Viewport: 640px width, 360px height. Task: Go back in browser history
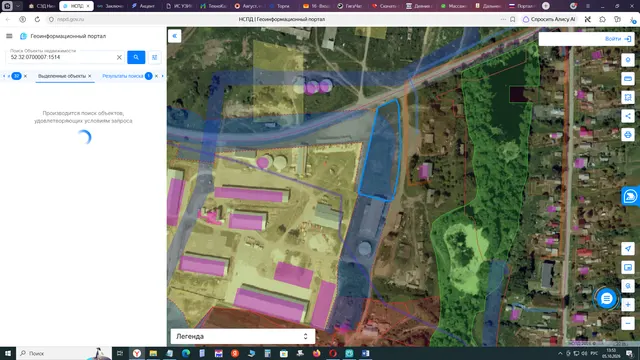[x=8, y=19]
